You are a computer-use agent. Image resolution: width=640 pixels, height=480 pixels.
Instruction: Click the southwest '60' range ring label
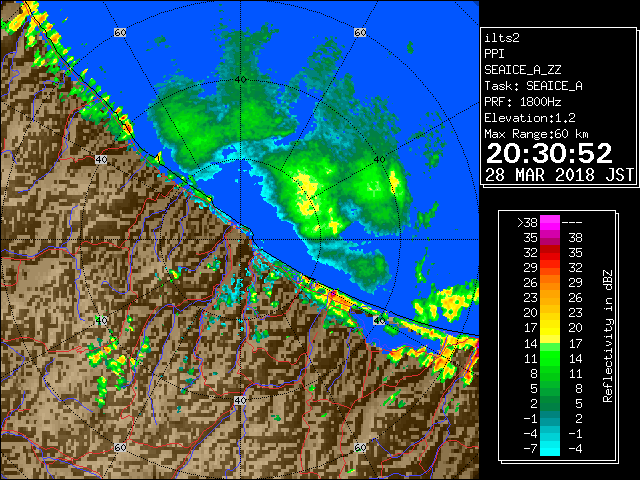(x=120, y=447)
